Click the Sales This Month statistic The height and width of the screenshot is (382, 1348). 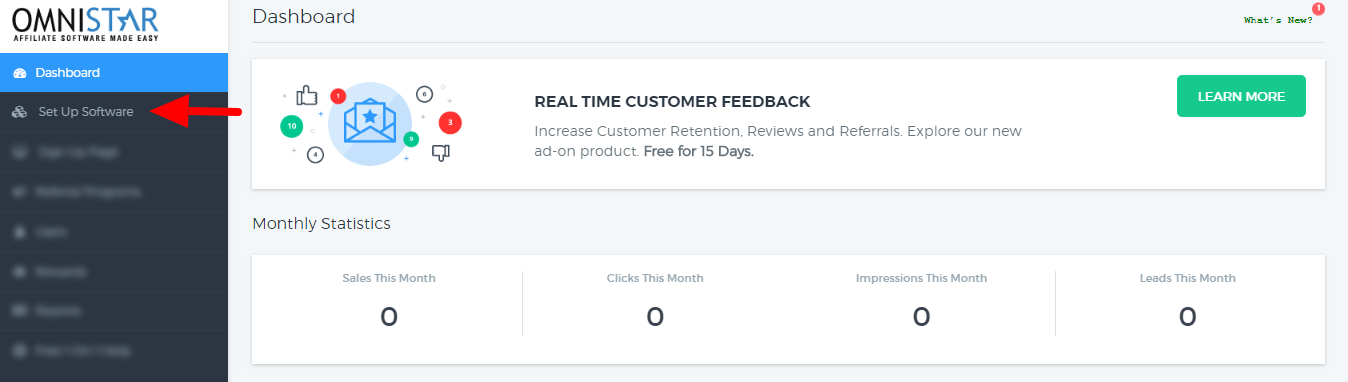389,301
